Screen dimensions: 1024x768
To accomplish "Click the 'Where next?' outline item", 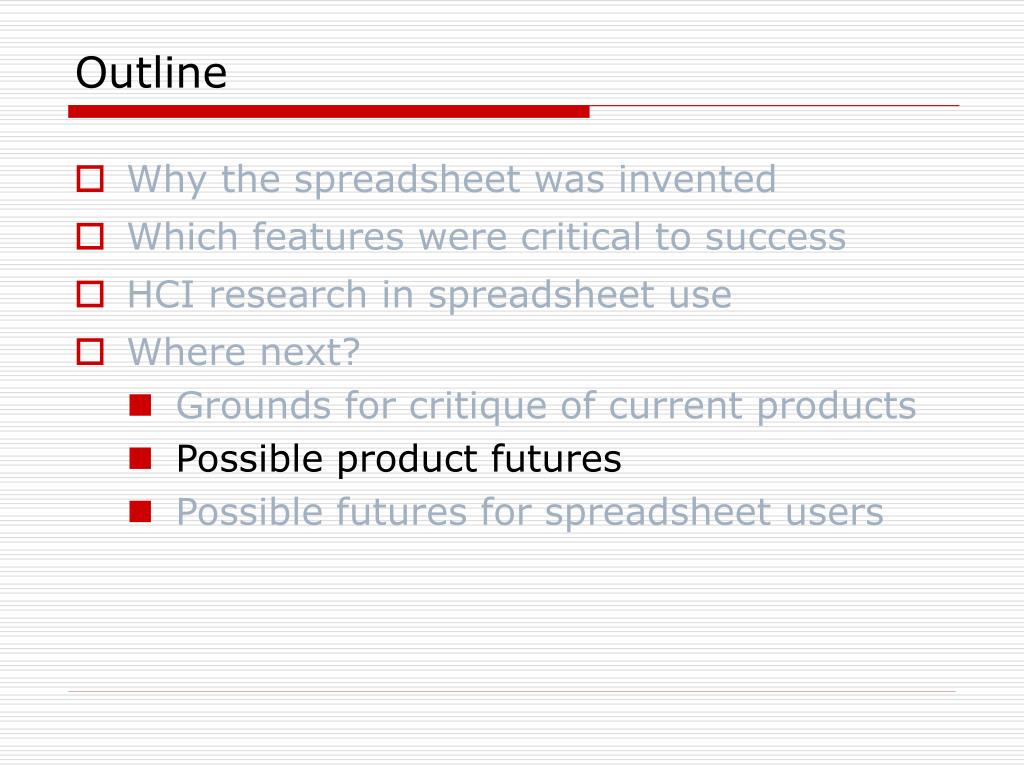I will tap(244, 352).
